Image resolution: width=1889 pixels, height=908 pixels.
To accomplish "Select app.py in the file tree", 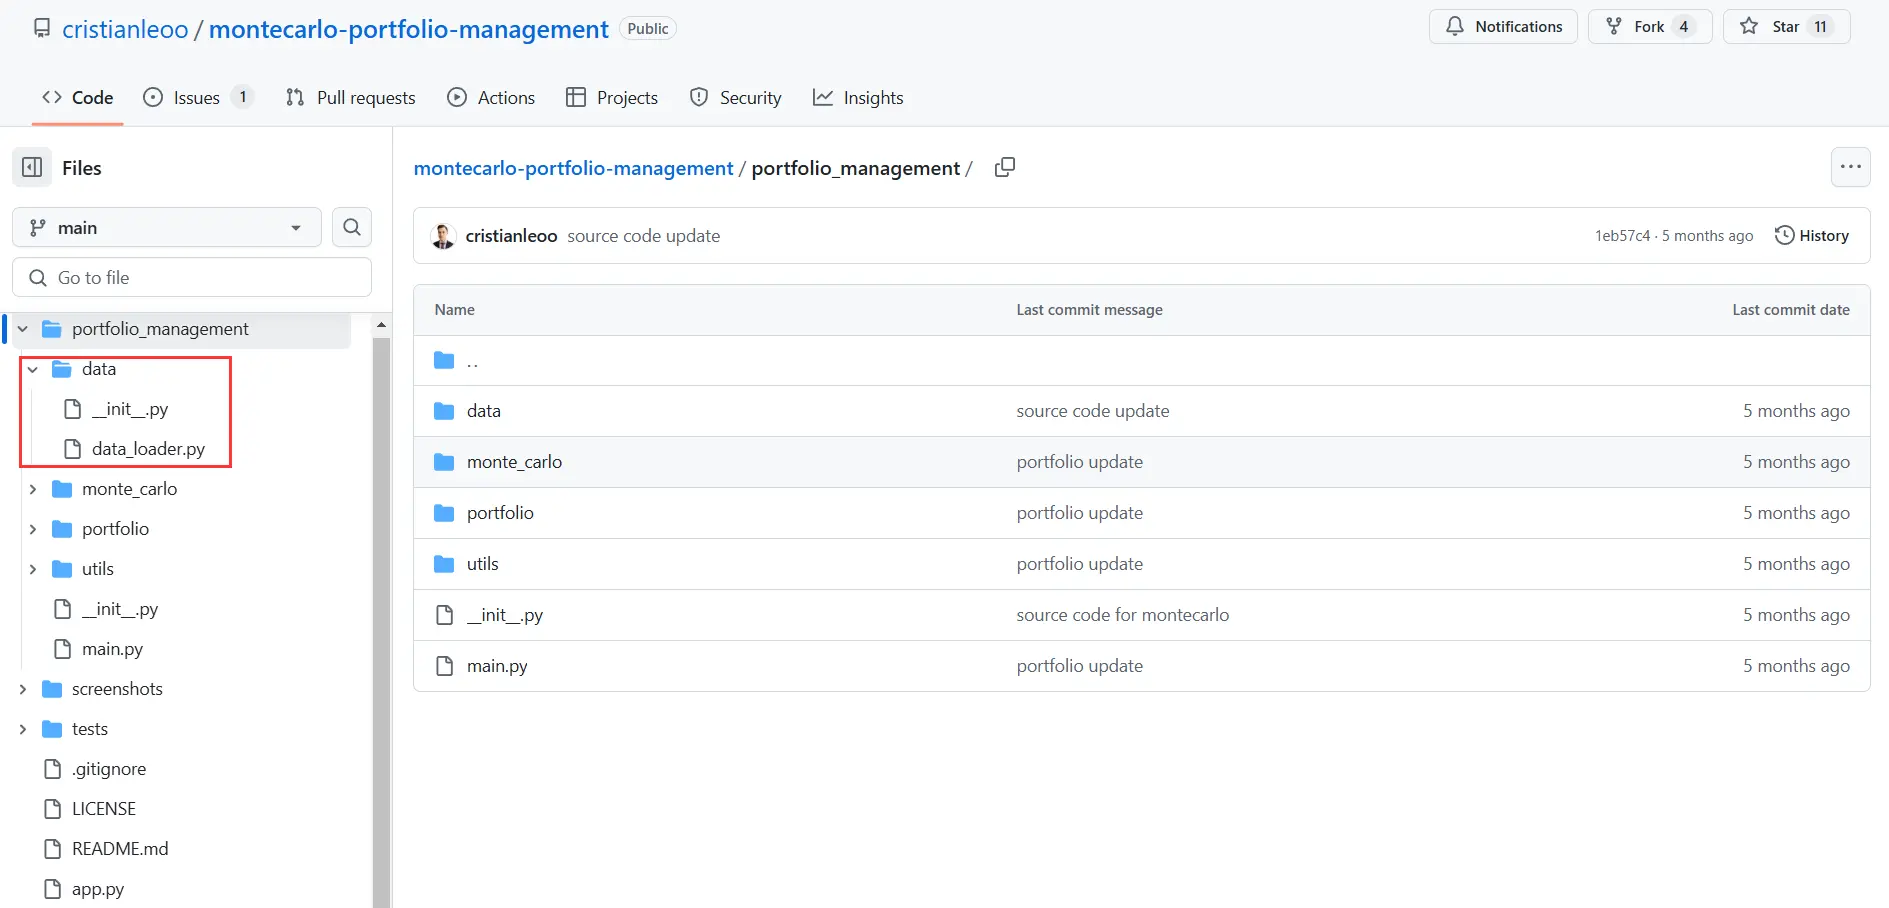I will point(98,889).
